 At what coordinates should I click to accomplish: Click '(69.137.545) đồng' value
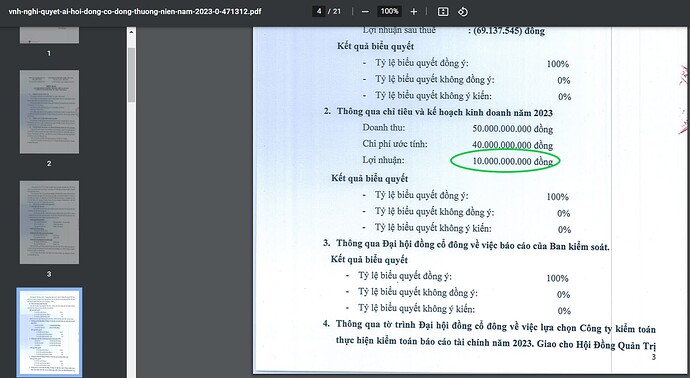tap(509, 31)
